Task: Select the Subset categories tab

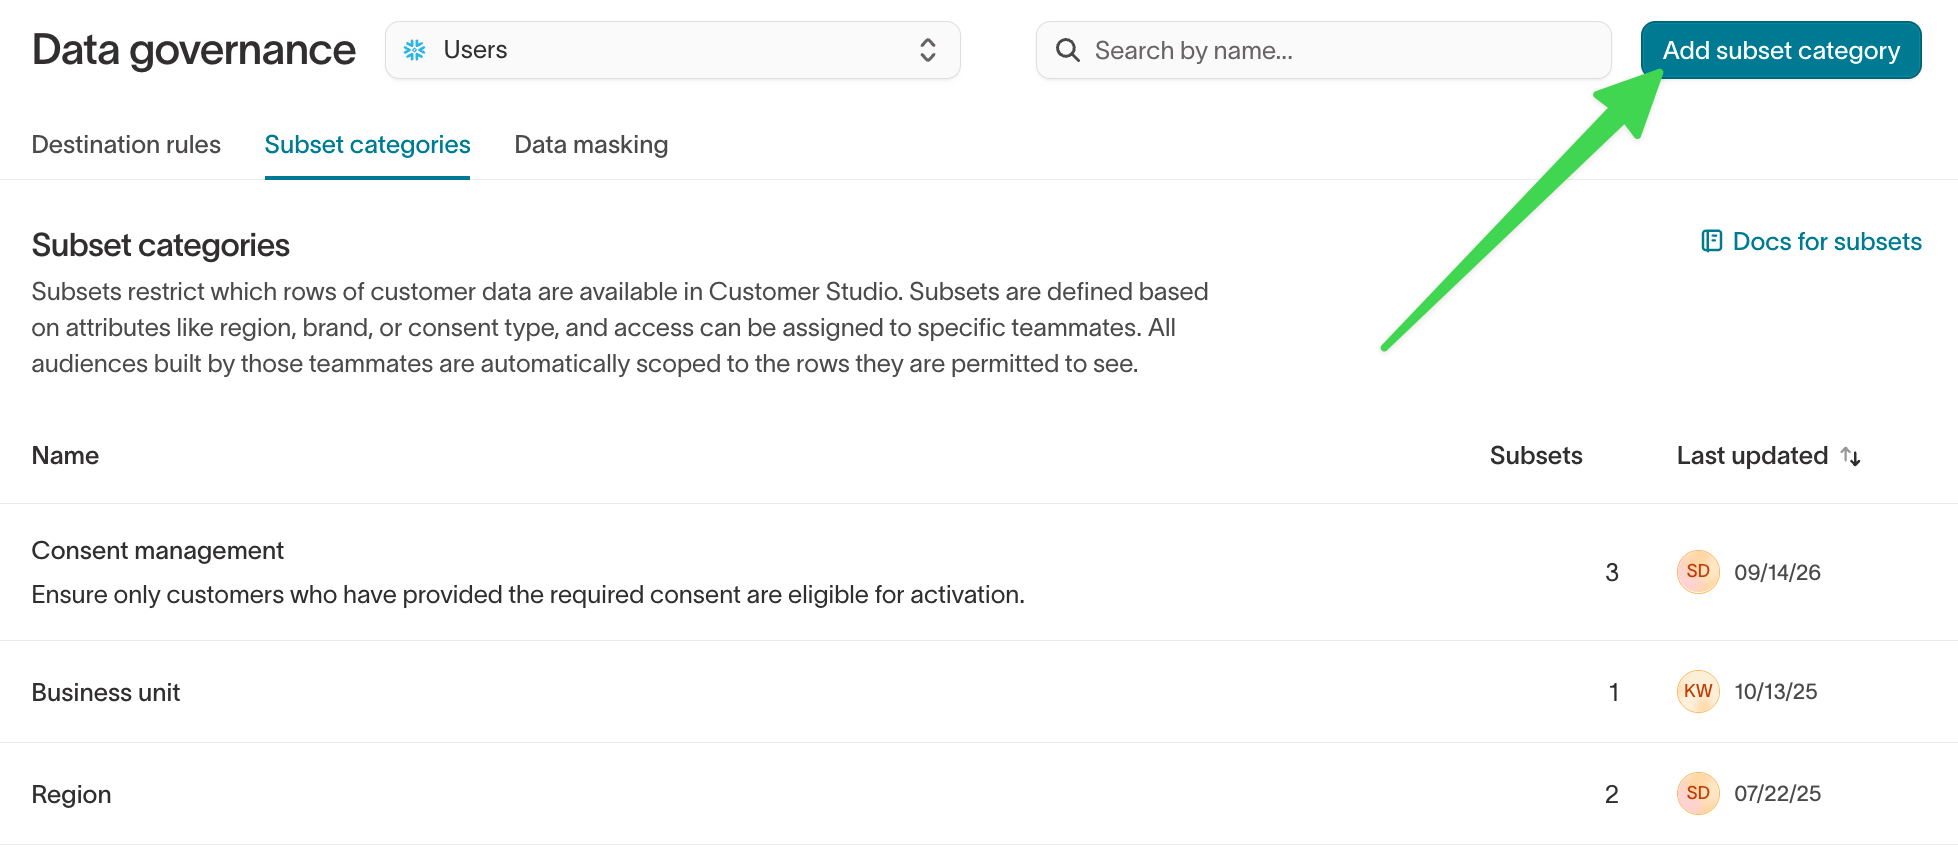Action: tap(367, 145)
